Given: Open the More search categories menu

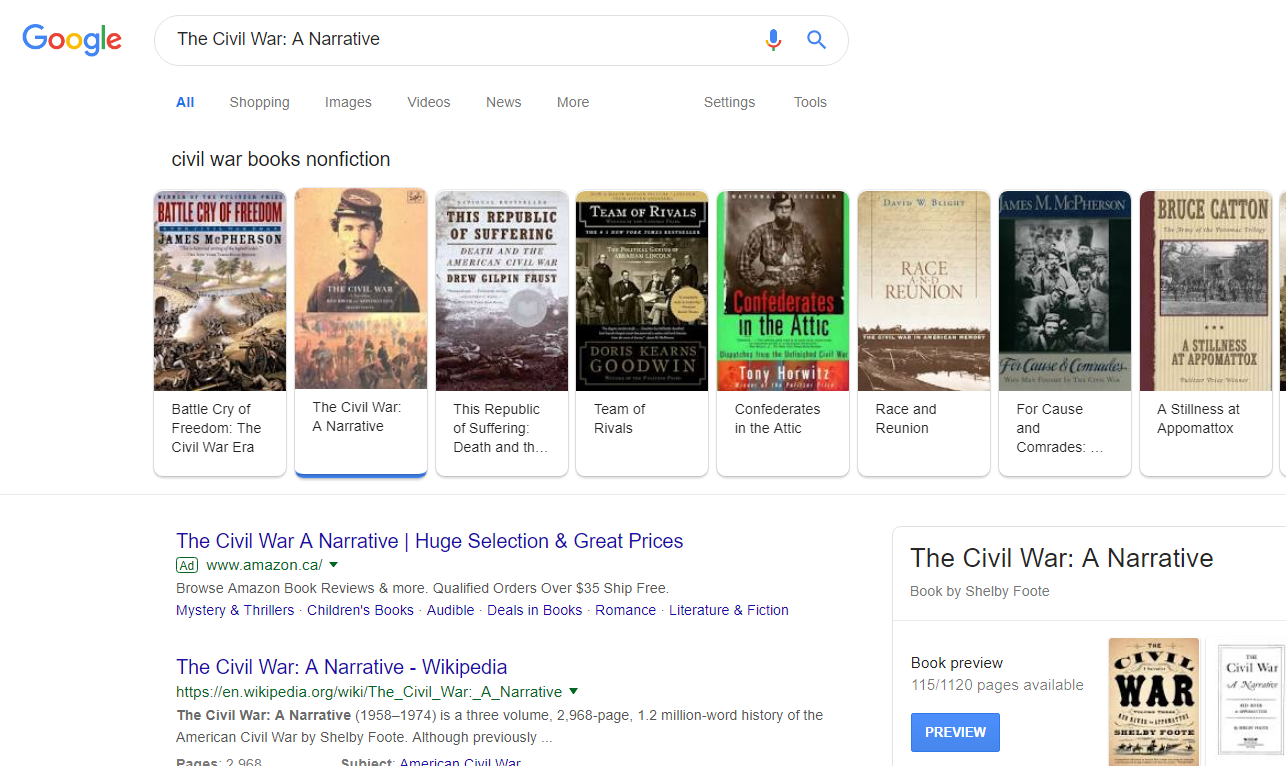Looking at the screenshot, I should [573, 102].
